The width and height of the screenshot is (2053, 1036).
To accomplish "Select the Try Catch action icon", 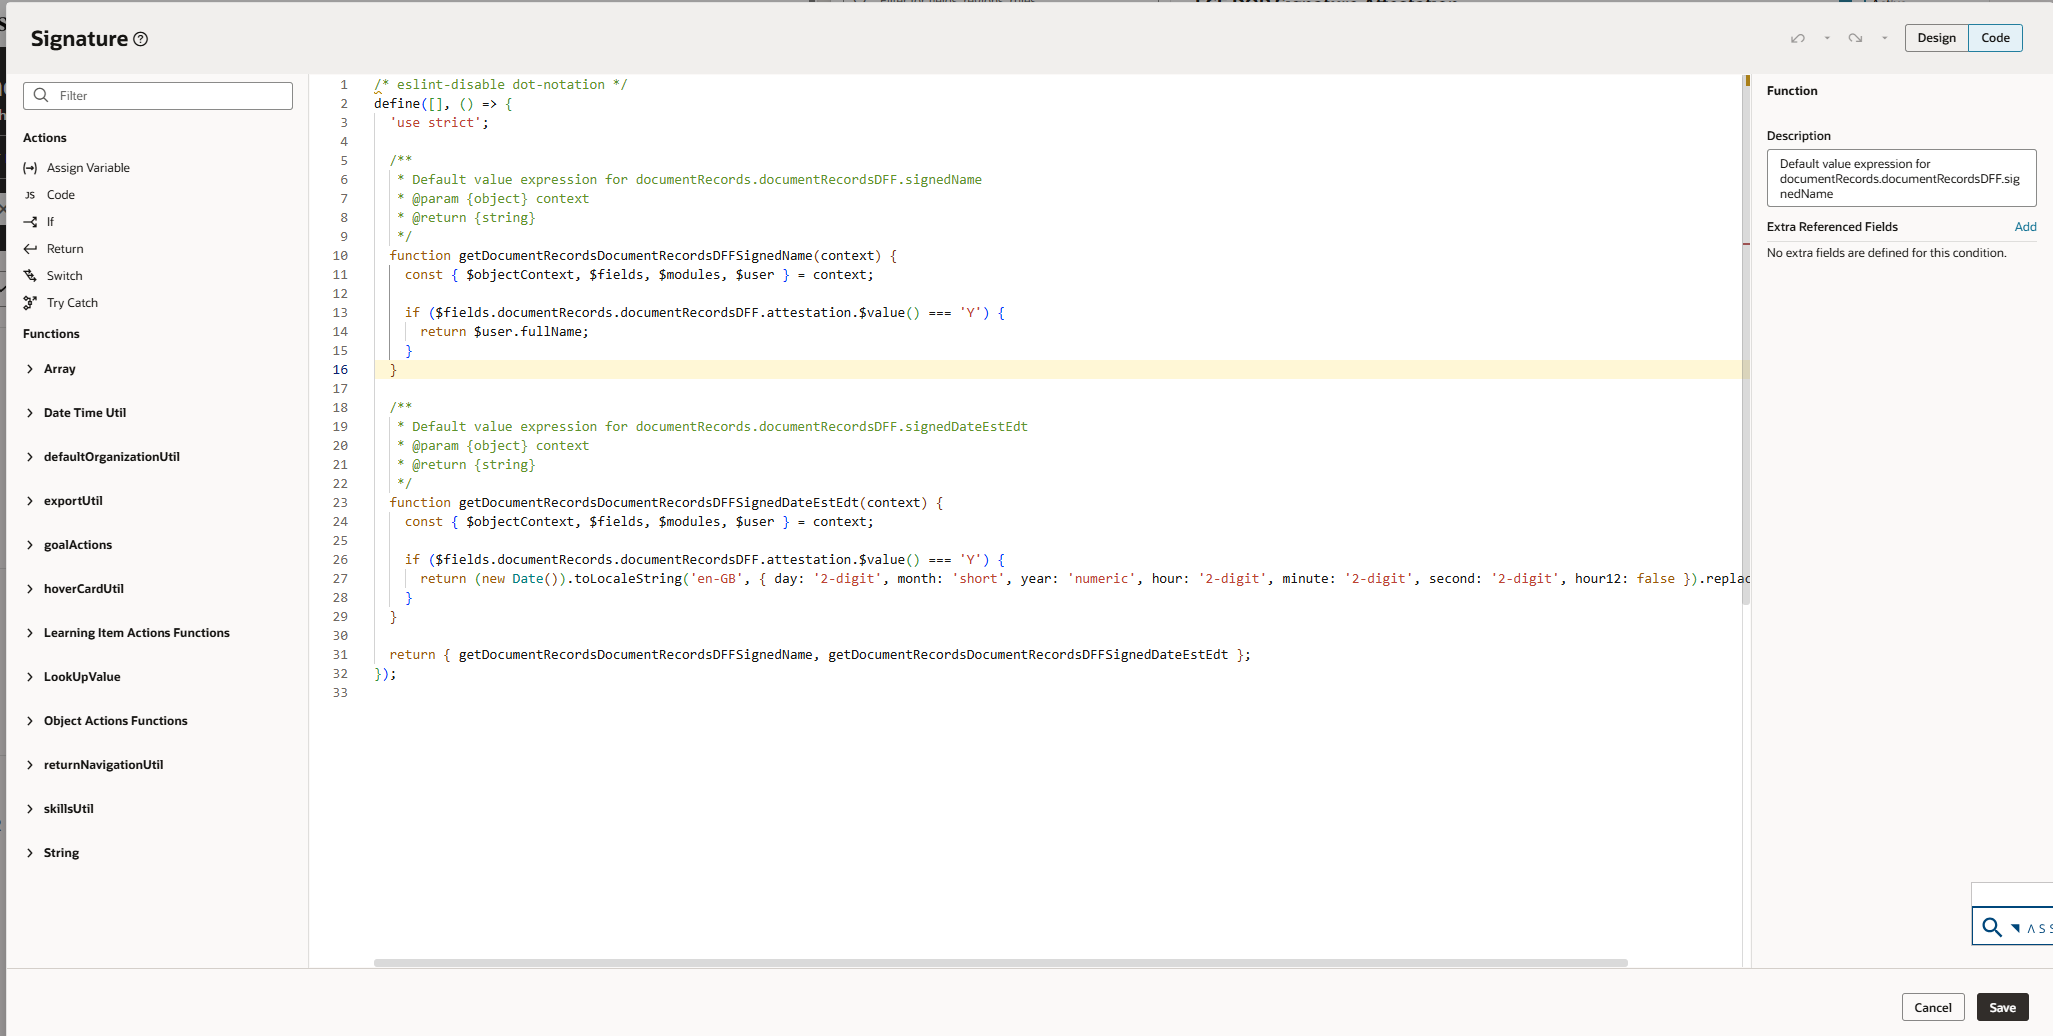I will (x=30, y=303).
